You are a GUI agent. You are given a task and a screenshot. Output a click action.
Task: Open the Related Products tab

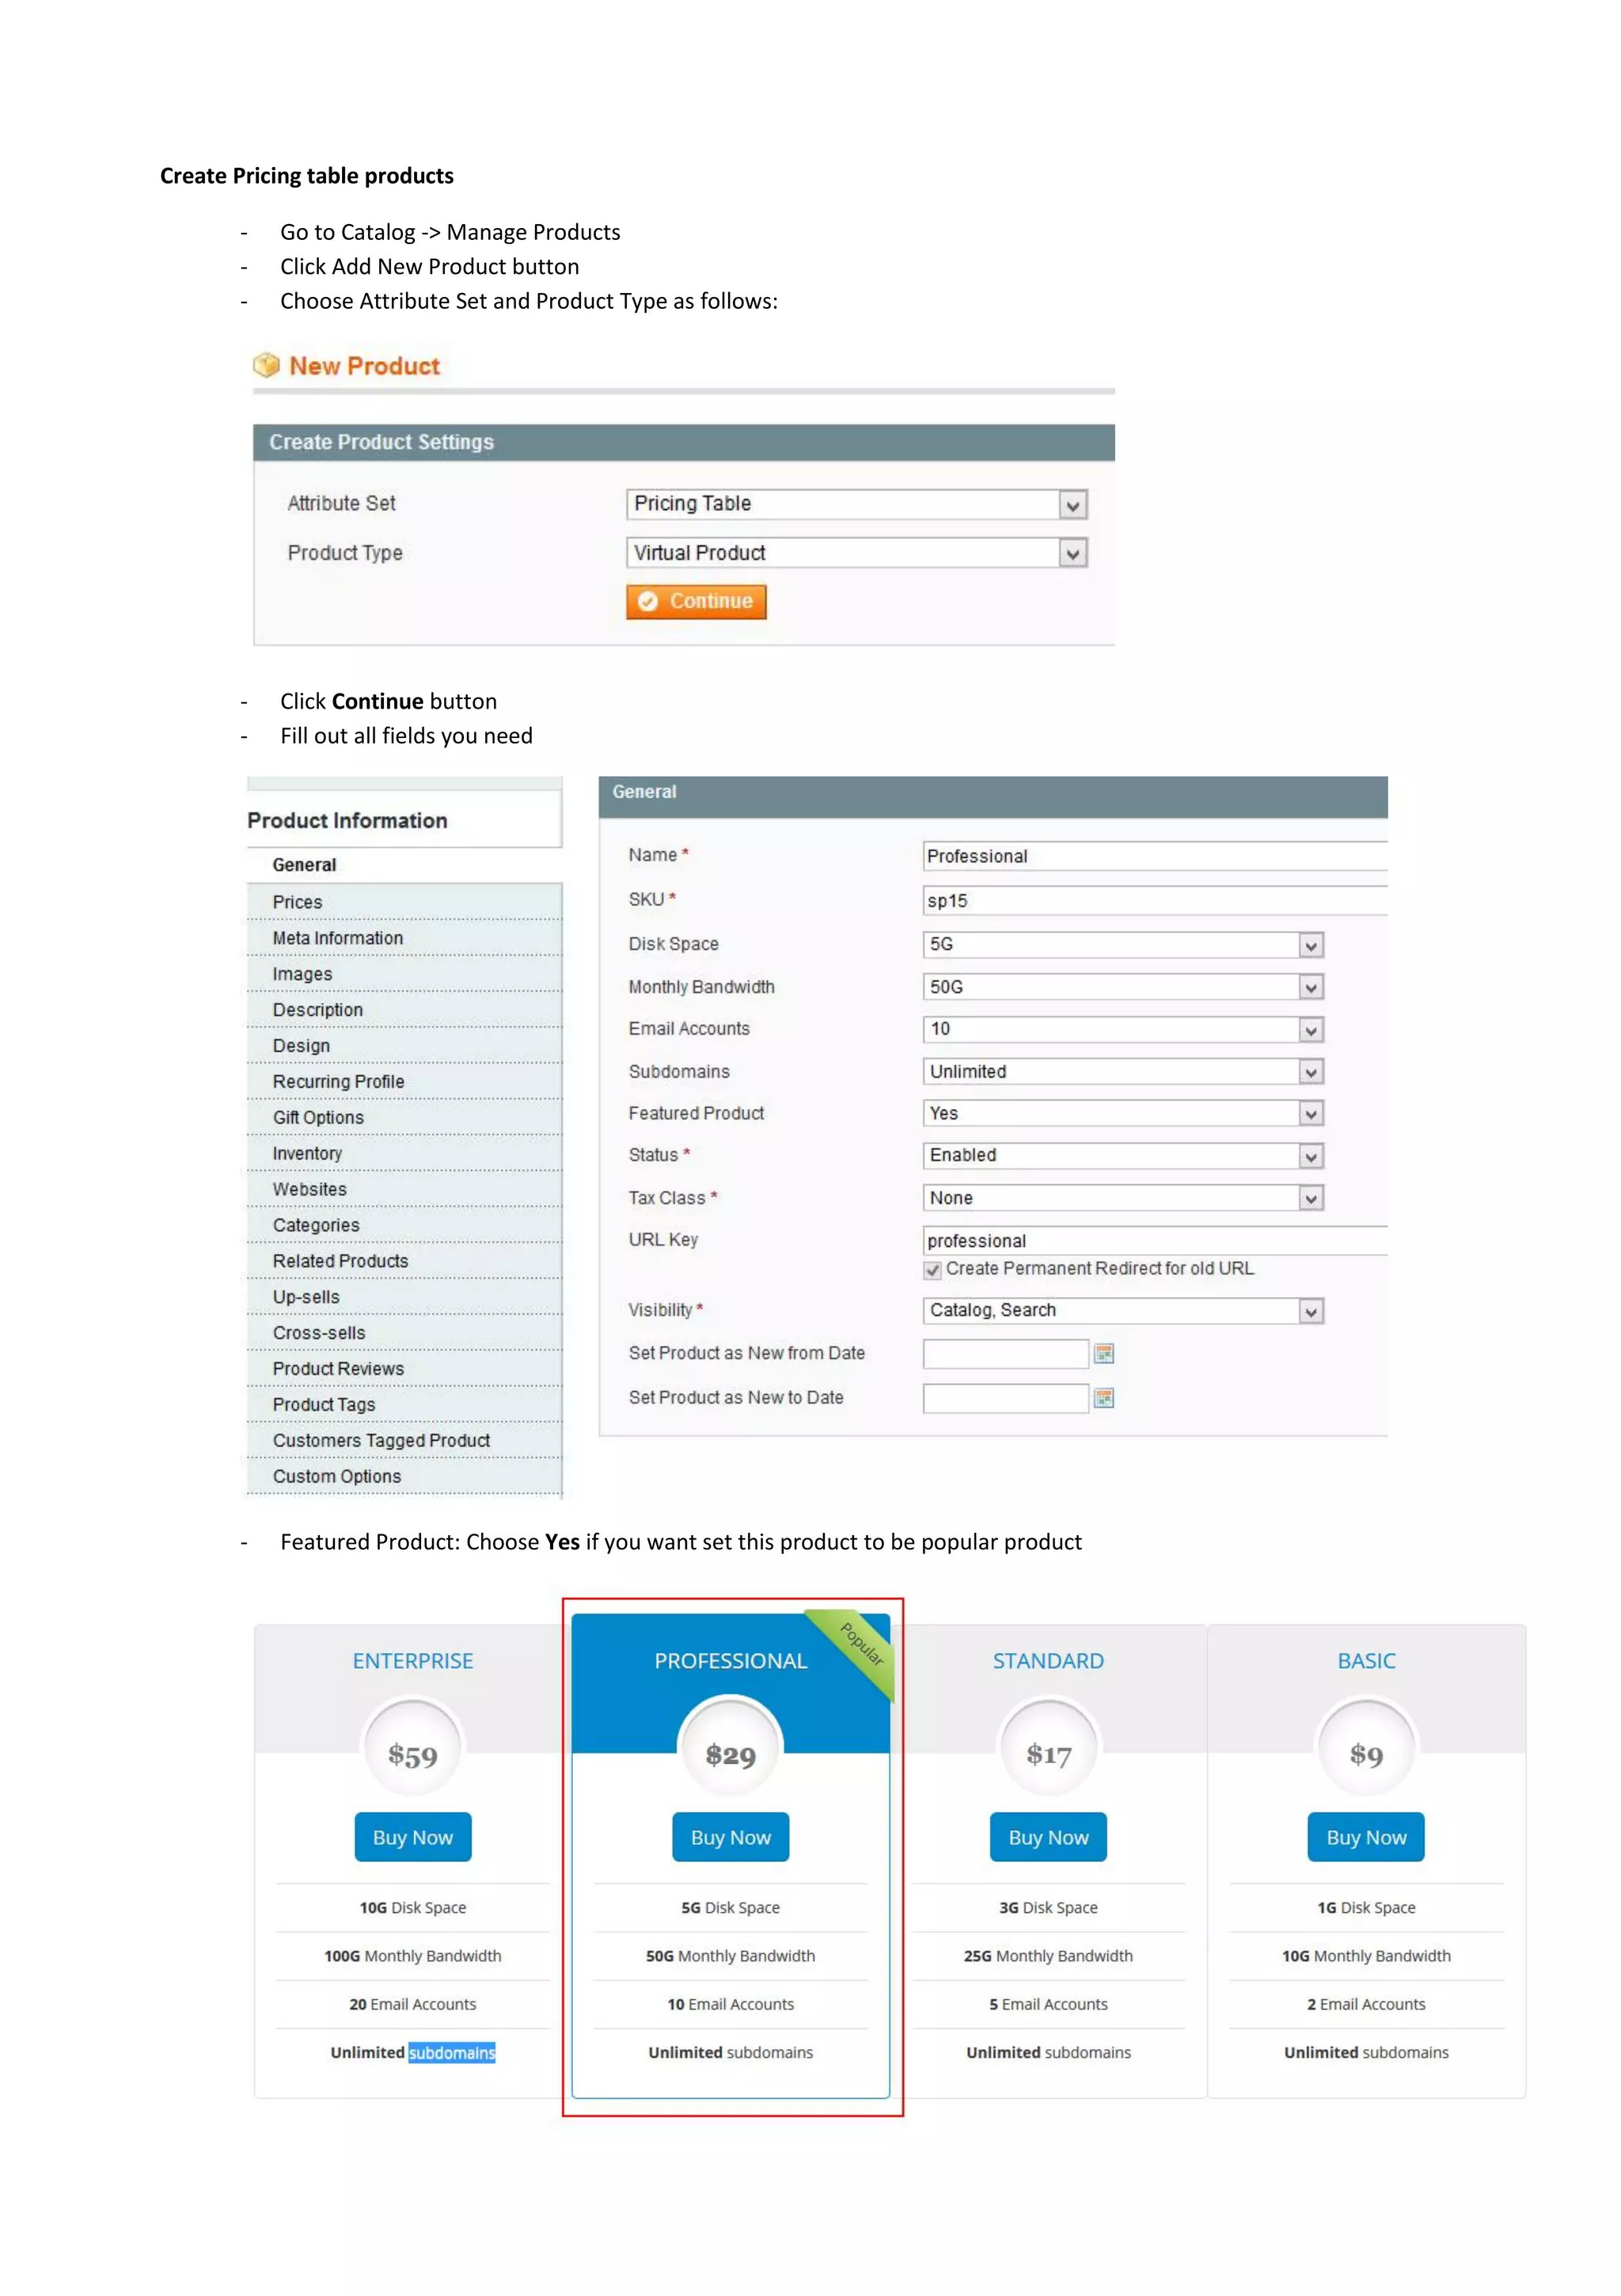click(x=404, y=1262)
